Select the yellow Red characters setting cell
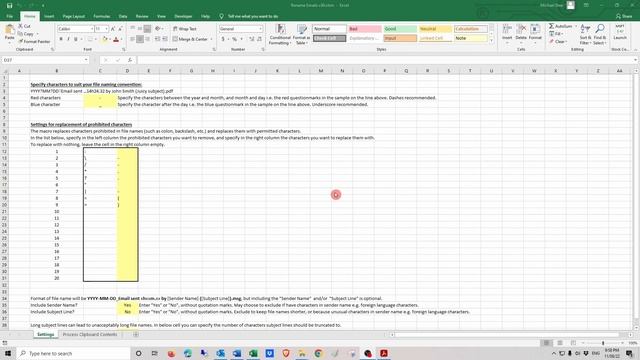This screenshot has width=640, height=360. coord(100,98)
